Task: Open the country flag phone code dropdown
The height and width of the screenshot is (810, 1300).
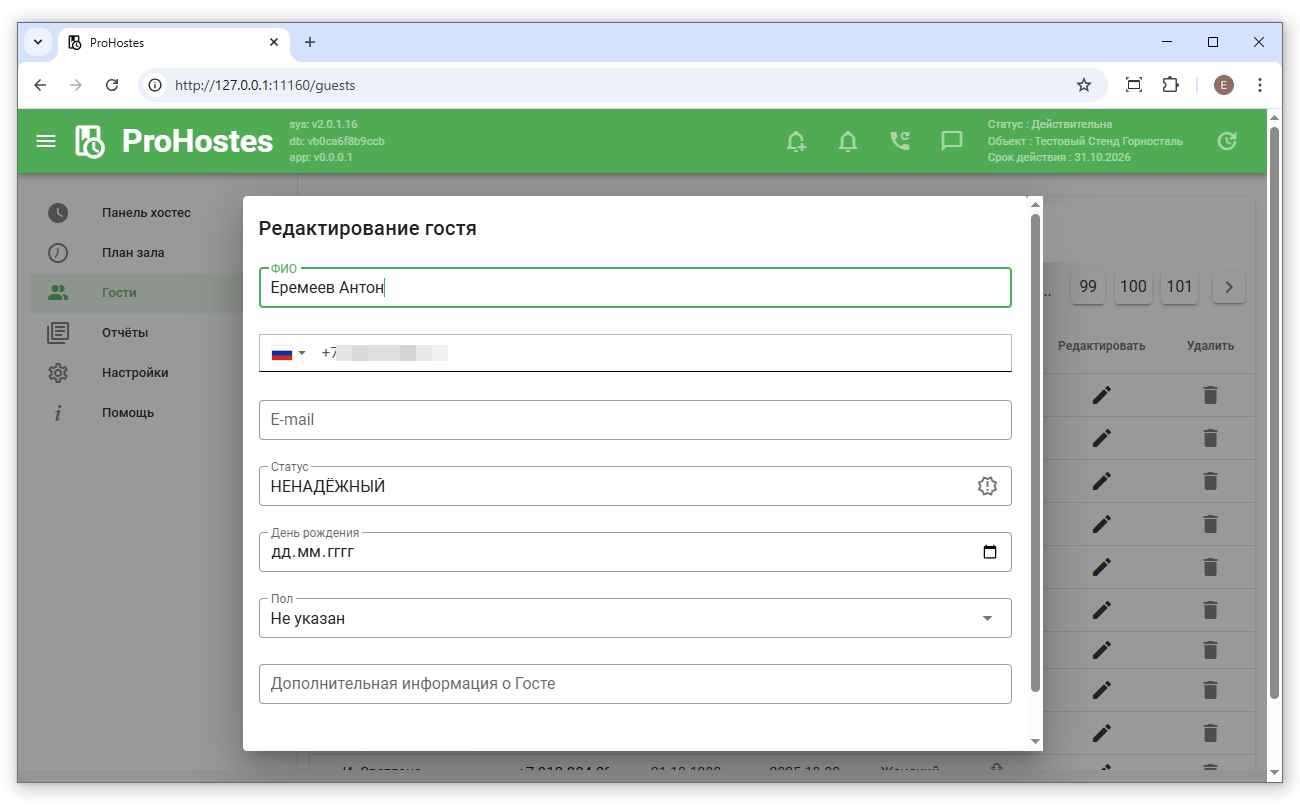Action: 288,353
